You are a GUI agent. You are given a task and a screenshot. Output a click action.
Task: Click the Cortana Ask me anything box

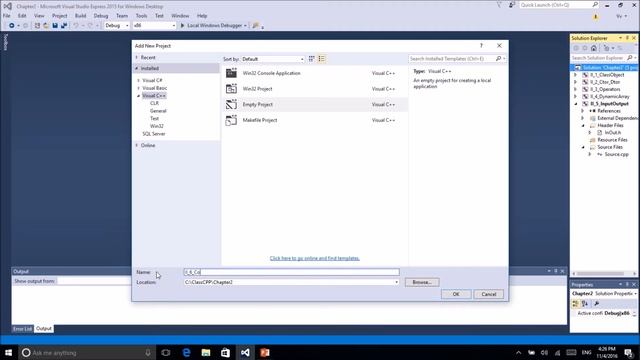click(87, 353)
